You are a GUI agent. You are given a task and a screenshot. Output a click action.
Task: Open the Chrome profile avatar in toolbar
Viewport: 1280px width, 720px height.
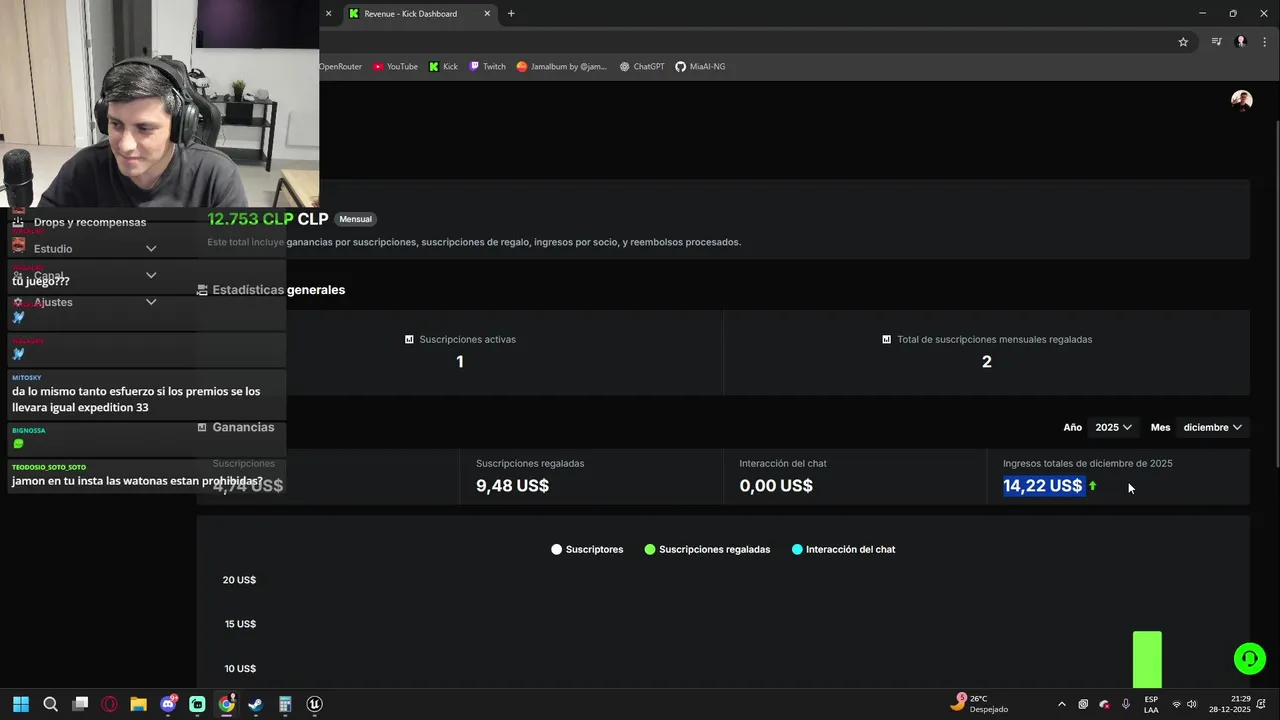[1241, 42]
